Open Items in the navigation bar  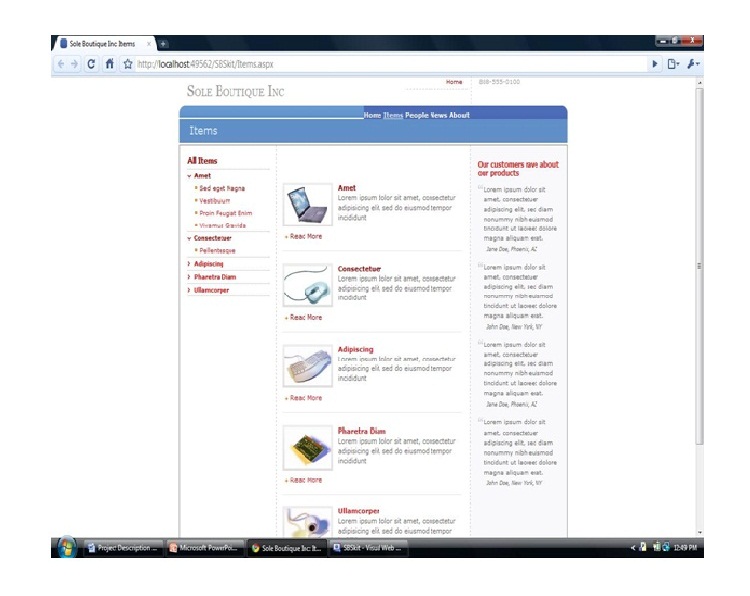[393, 115]
